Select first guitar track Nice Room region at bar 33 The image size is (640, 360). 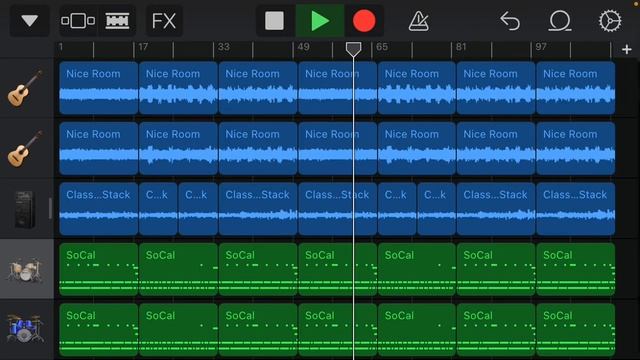click(x=258, y=88)
